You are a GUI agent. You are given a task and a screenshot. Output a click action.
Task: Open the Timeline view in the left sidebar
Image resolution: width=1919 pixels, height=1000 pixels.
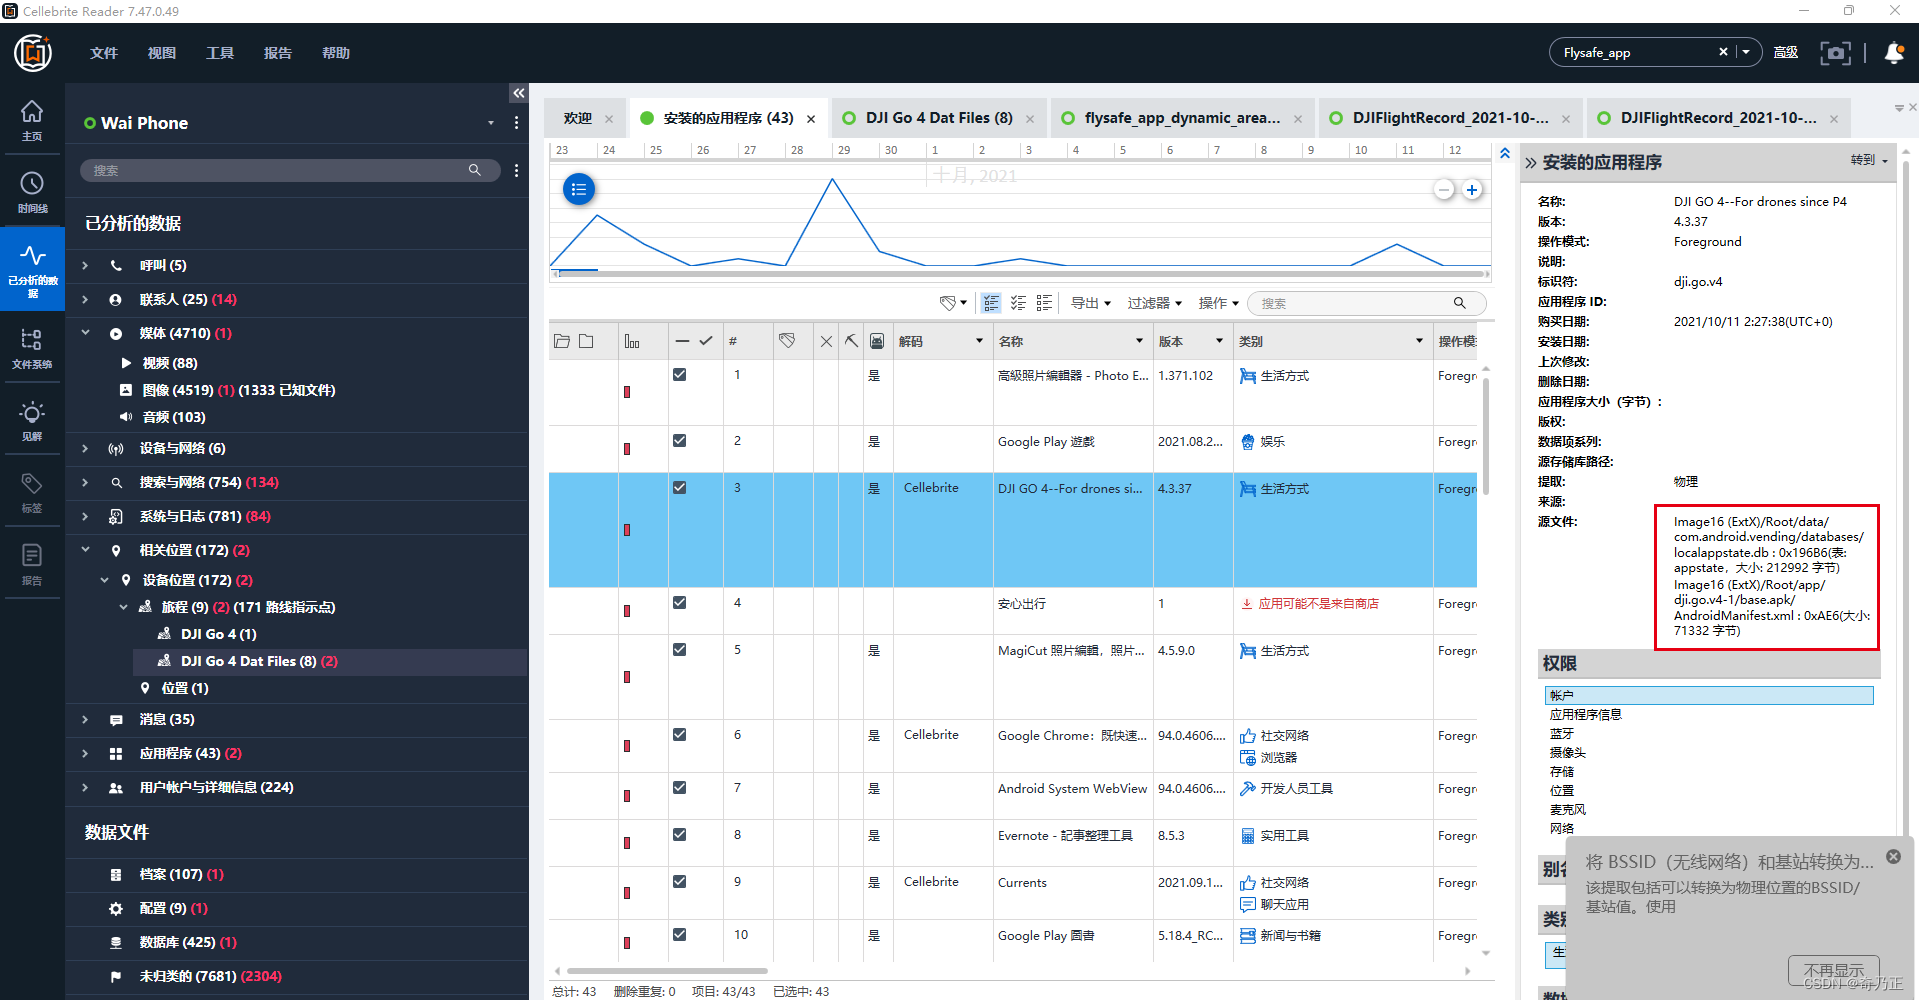coord(32,191)
